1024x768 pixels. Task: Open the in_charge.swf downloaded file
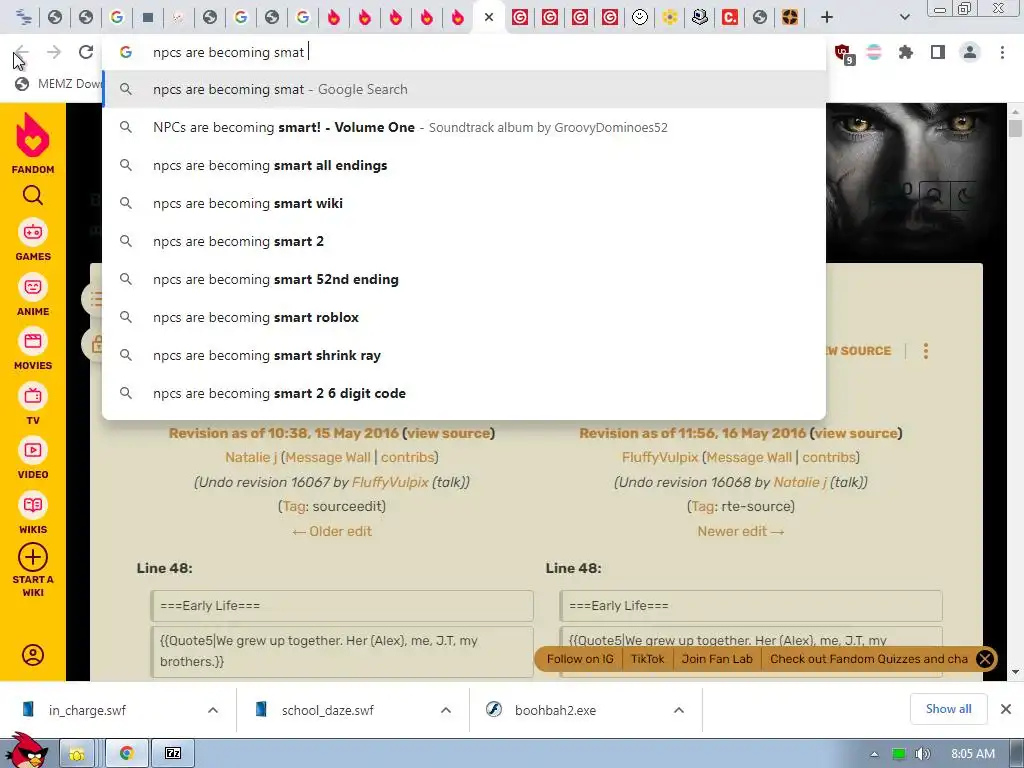point(87,710)
